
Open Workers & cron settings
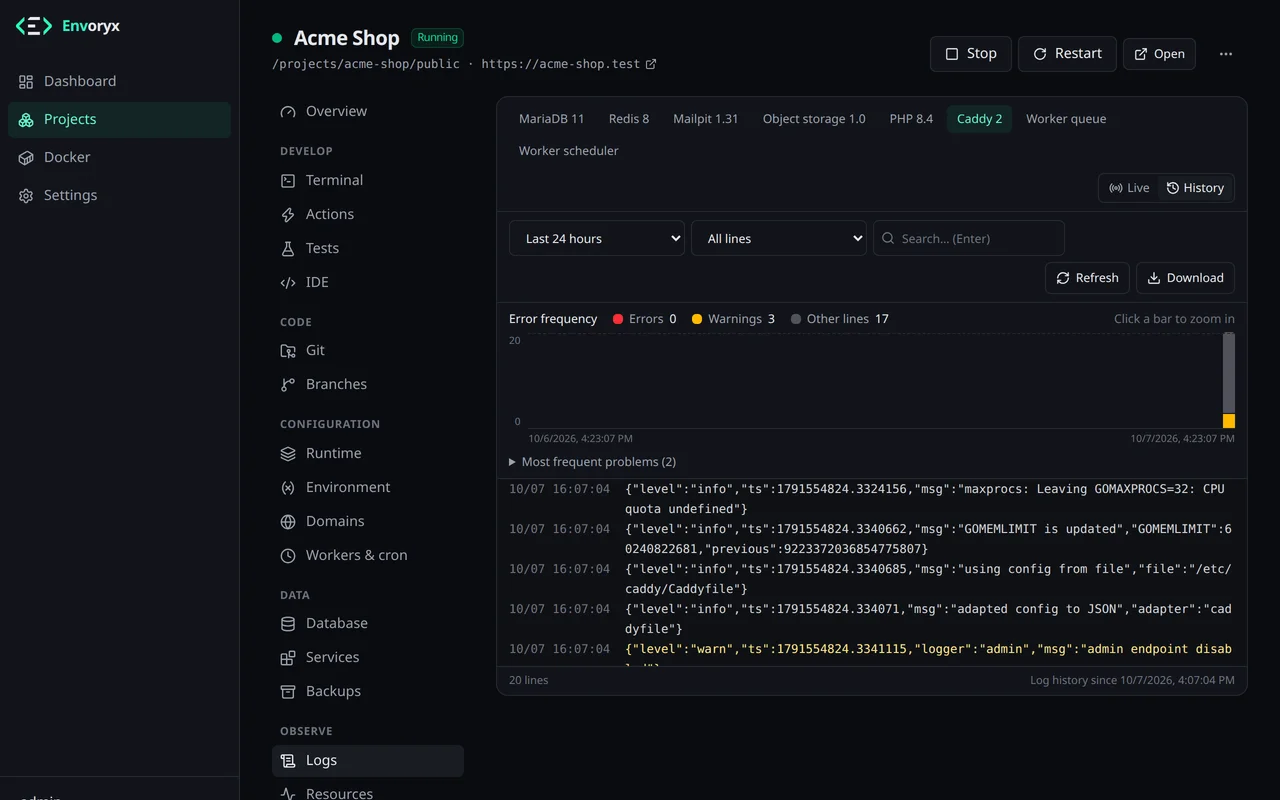pos(368,555)
